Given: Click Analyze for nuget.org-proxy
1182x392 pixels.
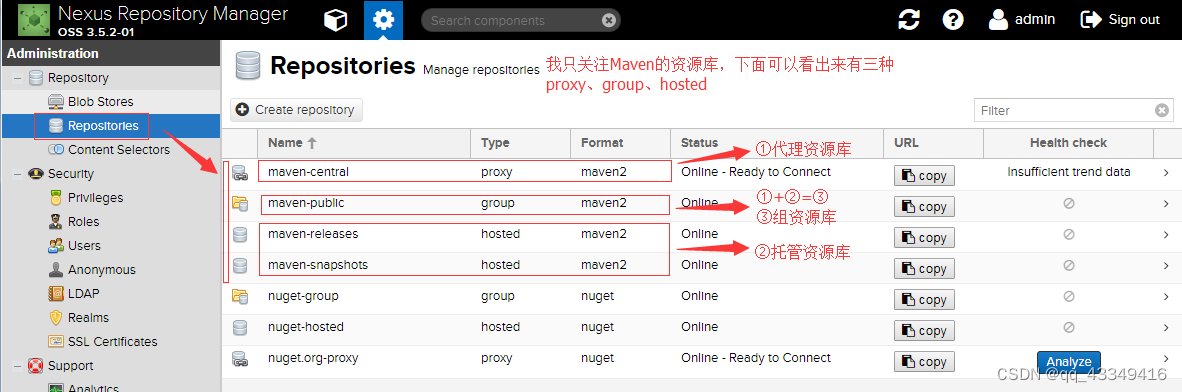Looking at the screenshot, I should (x=1068, y=361).
